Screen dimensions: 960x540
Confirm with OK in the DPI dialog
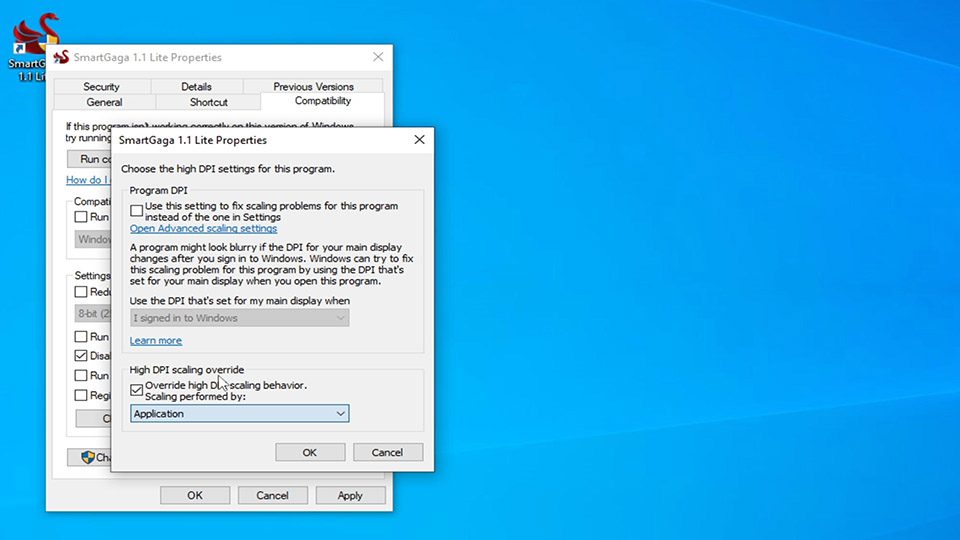coord(310,452)
